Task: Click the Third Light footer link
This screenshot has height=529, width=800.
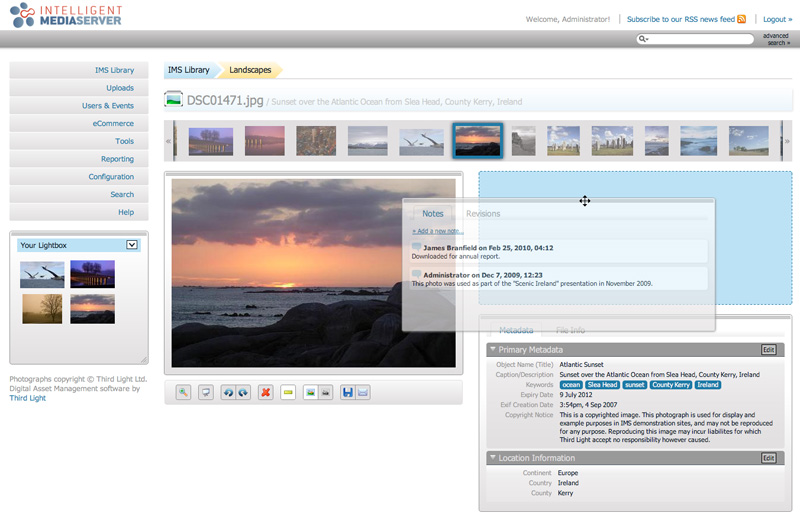Action: (x=28, y=398)
